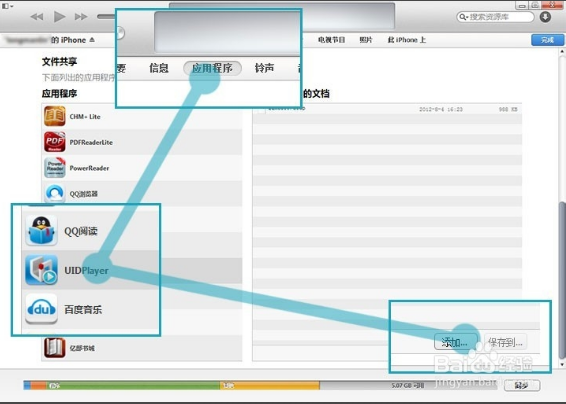Image resolution: width=566 pixels, height=404 pixels.
Task: Click the 文件共享 heading
Action: 60,61
